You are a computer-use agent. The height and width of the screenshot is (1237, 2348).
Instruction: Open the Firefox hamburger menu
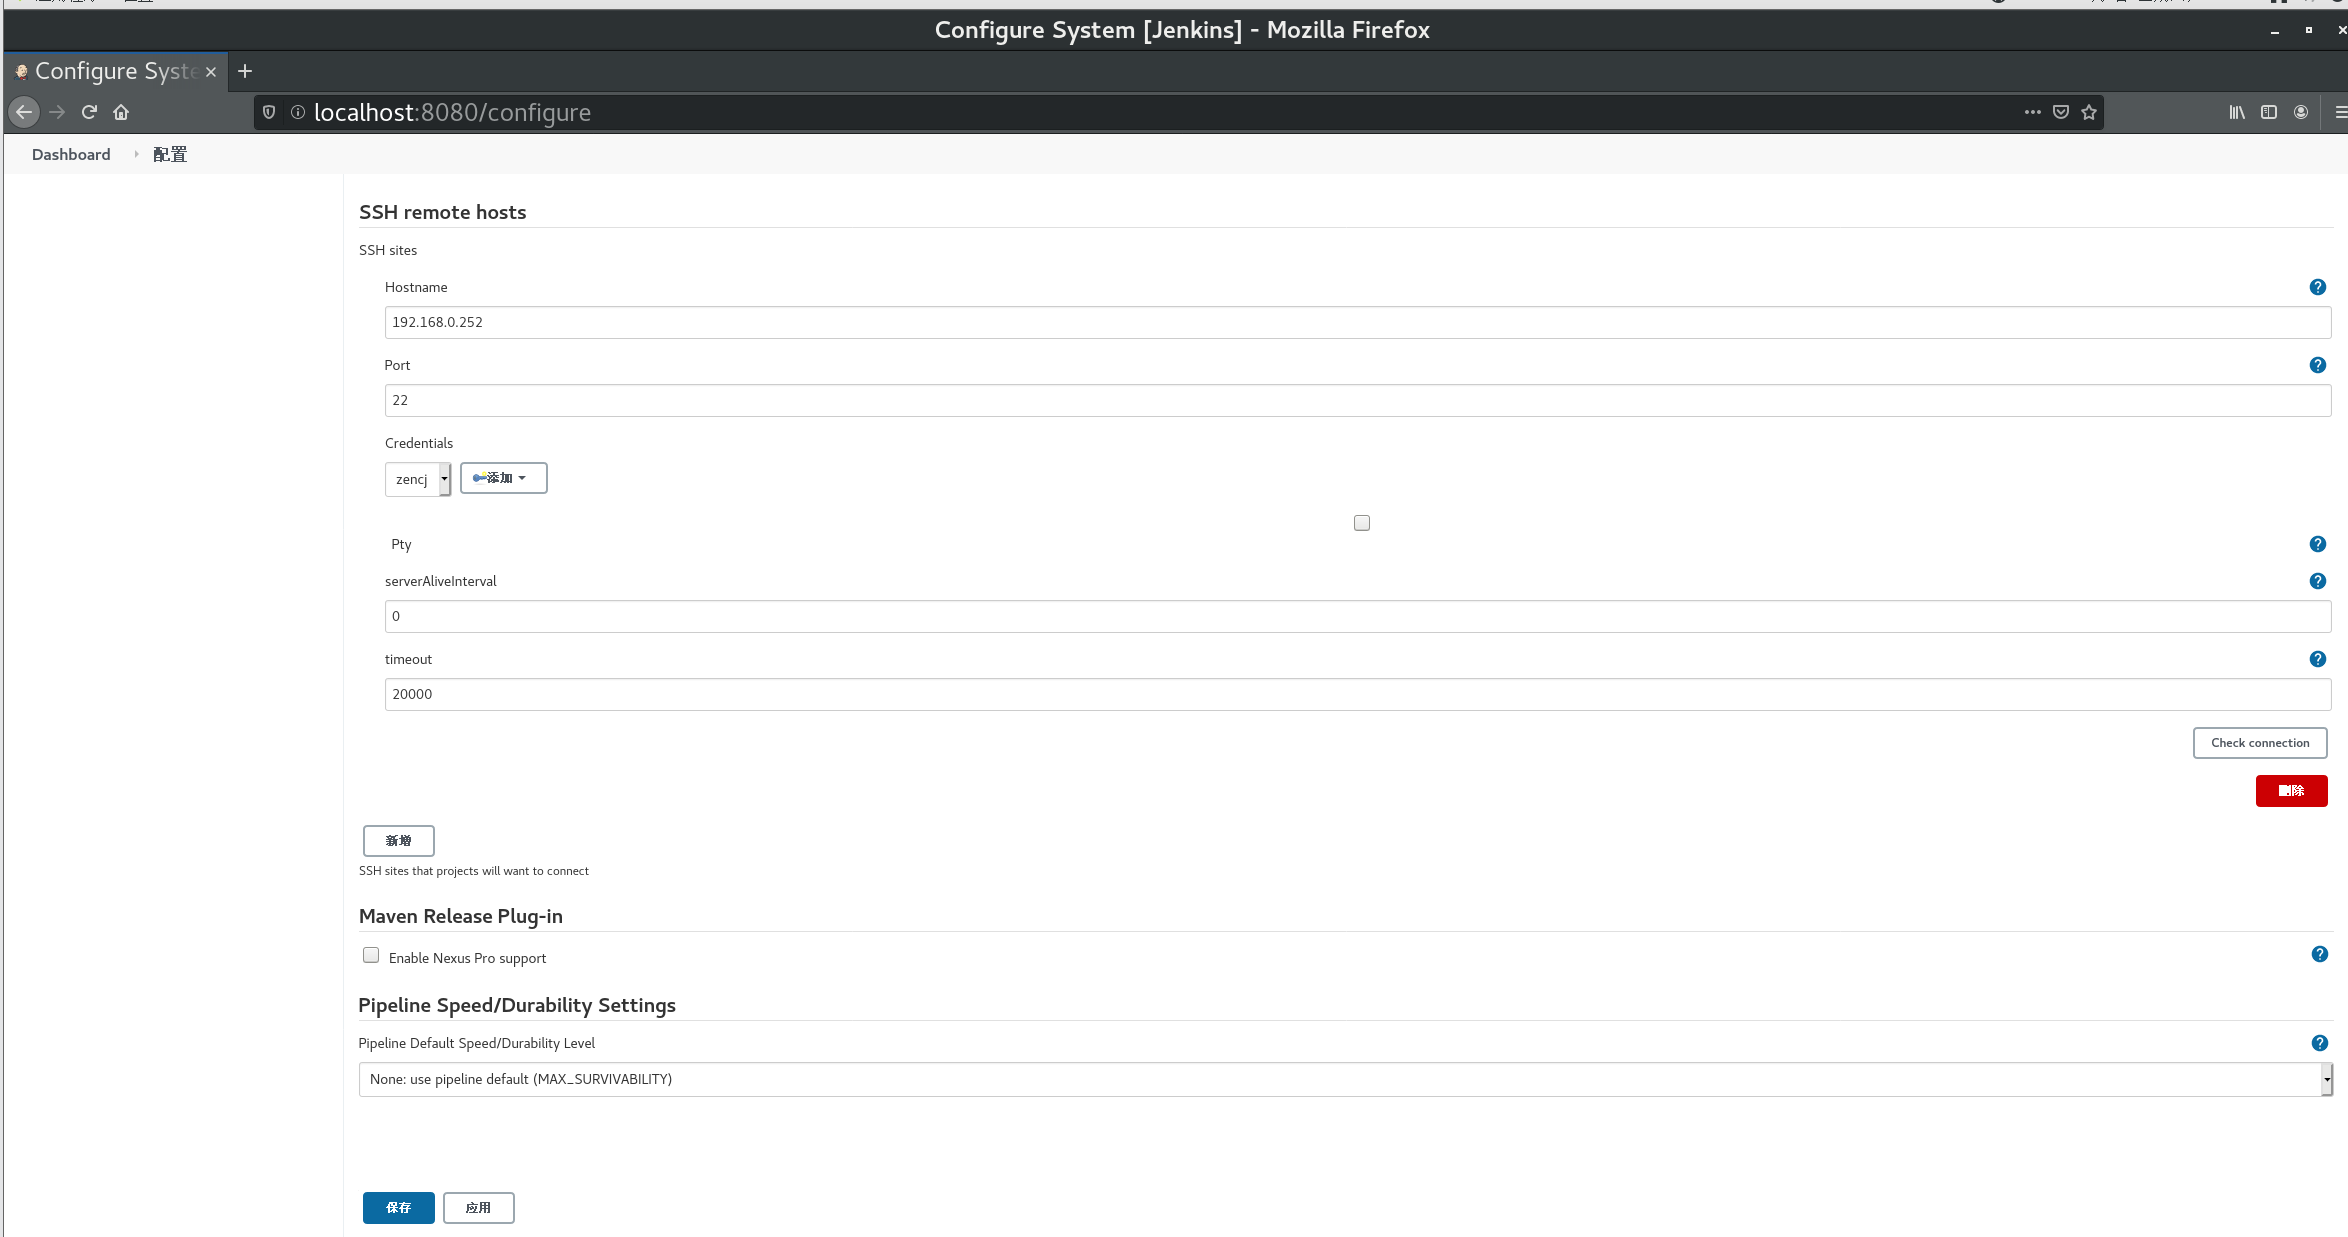click(2340, 112)
